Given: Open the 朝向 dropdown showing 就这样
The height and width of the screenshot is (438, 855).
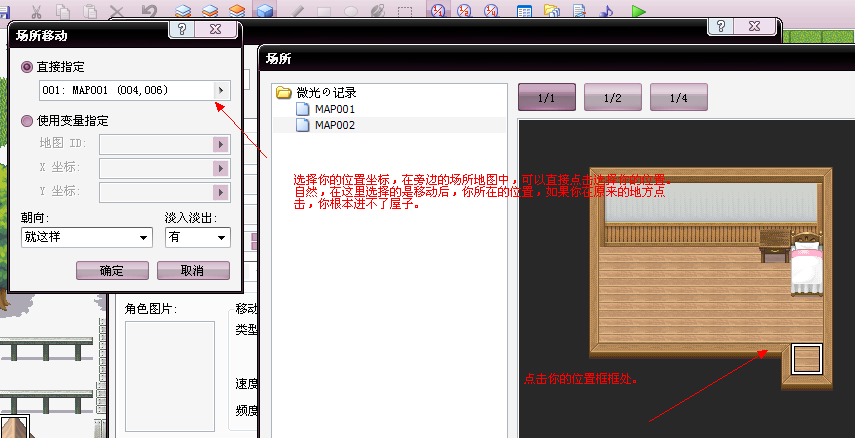Looking at the screenshot, I should click(x=87, y=238).
